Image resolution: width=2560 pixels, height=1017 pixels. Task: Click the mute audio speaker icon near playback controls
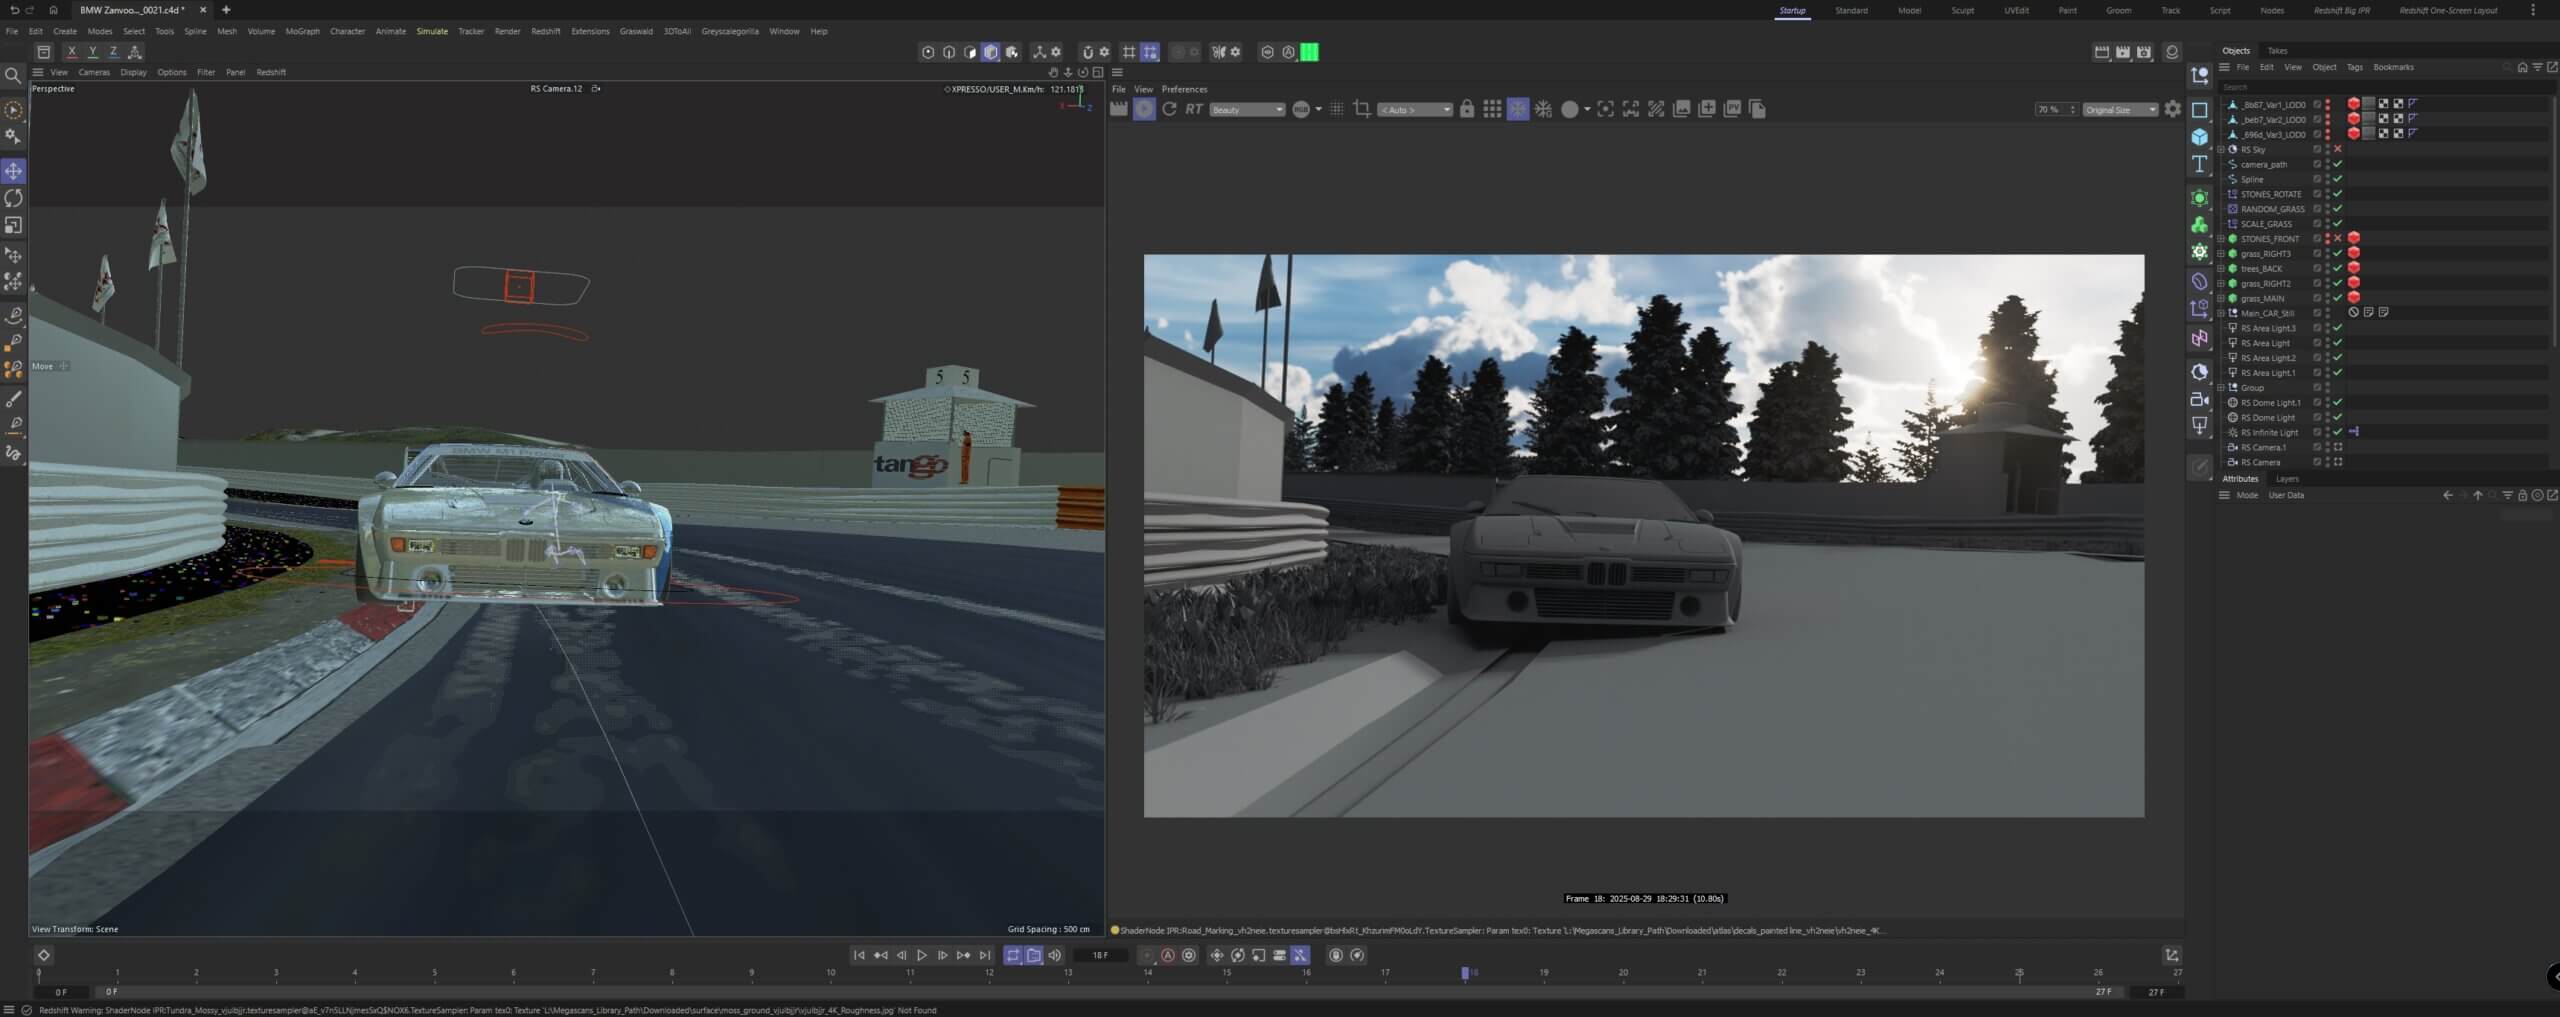(x=1055, y=955)
